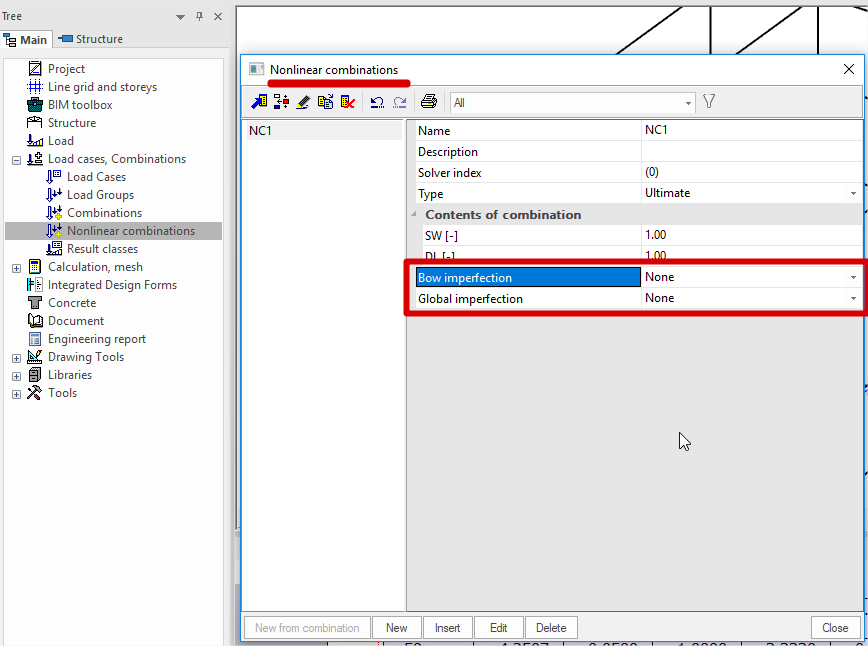Viewport: 868px width, 646px height.
Task: Expand the Drawing Tools node
Action: 17,358
